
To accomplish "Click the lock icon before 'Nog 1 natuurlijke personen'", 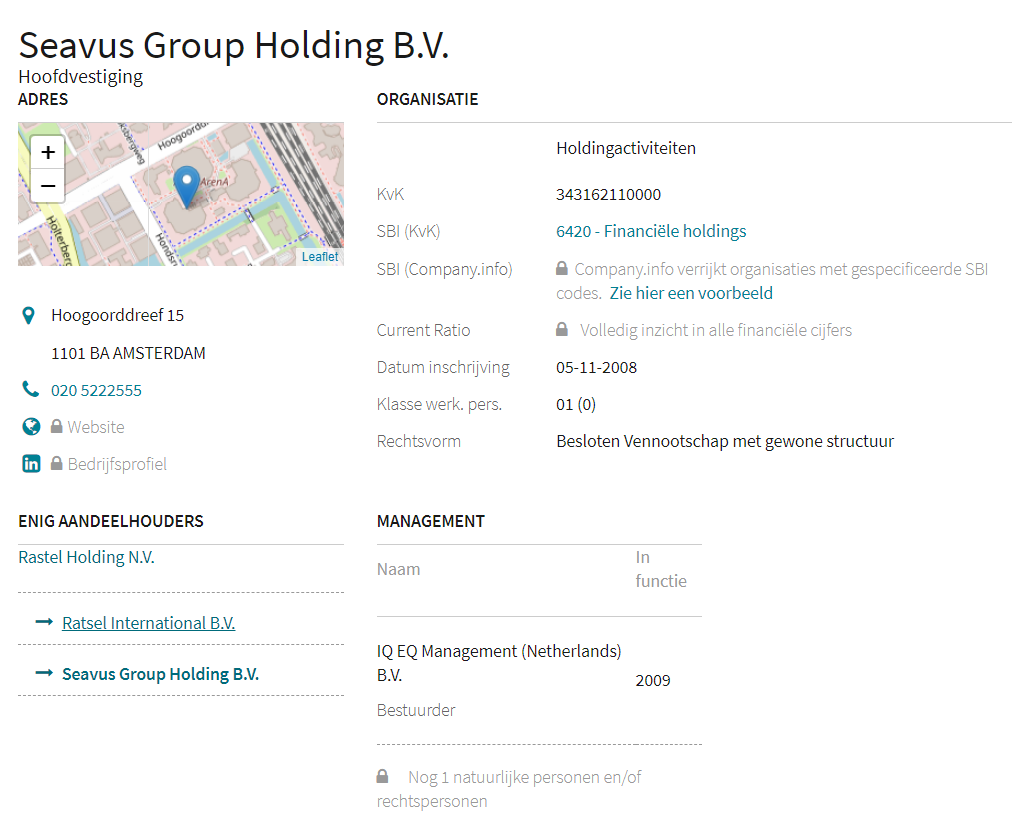I will [x=383, y=776].
